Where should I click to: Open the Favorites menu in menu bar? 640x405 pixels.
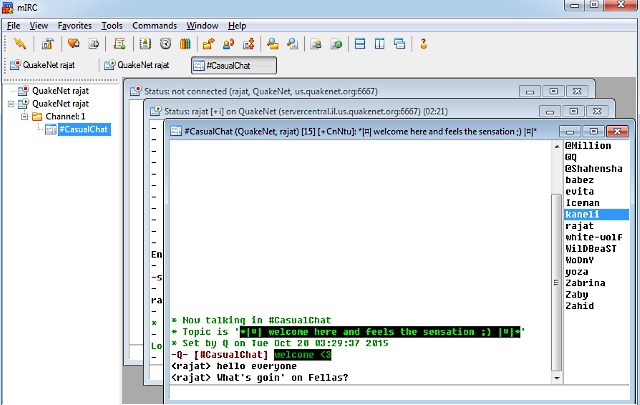(x=75, y=25)
